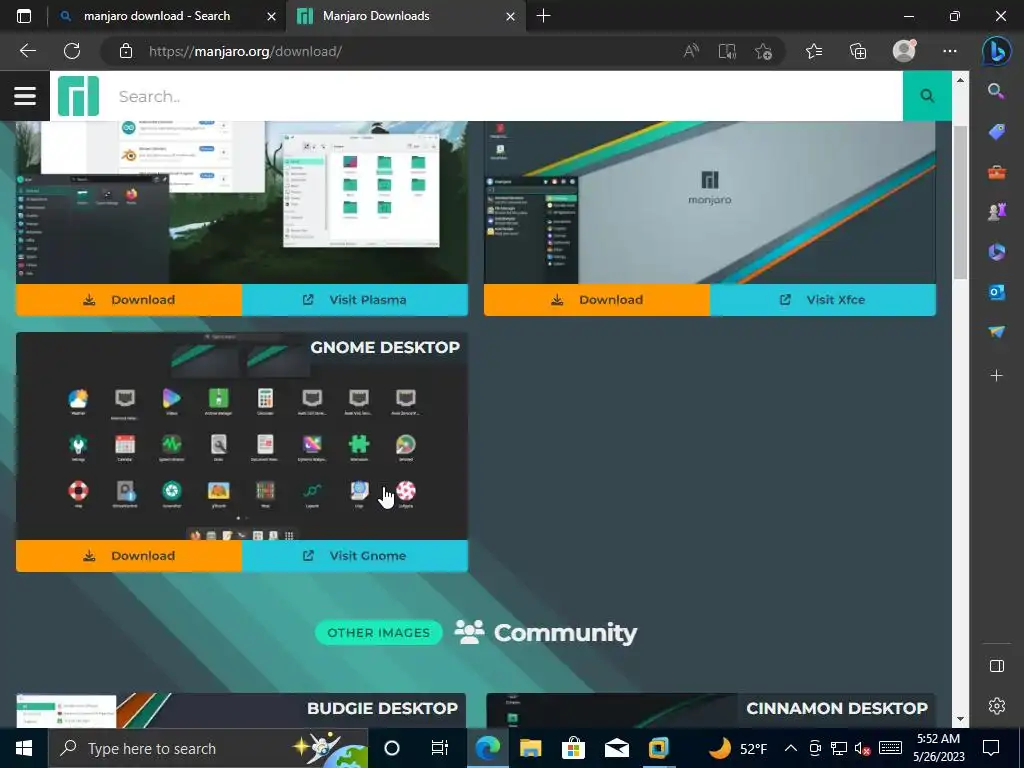The image size is (1024, 768).
Task: Open Microsoft 365 in sidebar
Action: [996, 252]
